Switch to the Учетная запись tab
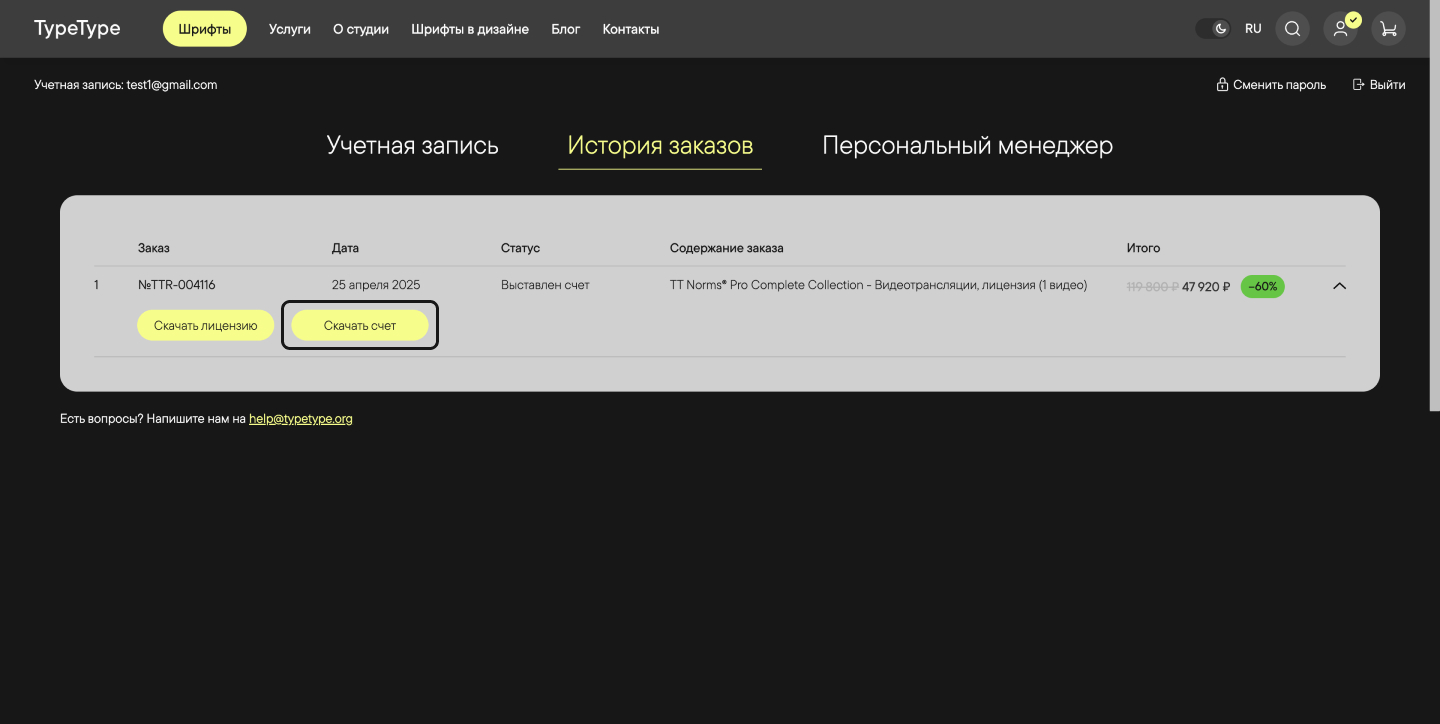Screen dimensions: 1440x724 click(x=413, y=146)
